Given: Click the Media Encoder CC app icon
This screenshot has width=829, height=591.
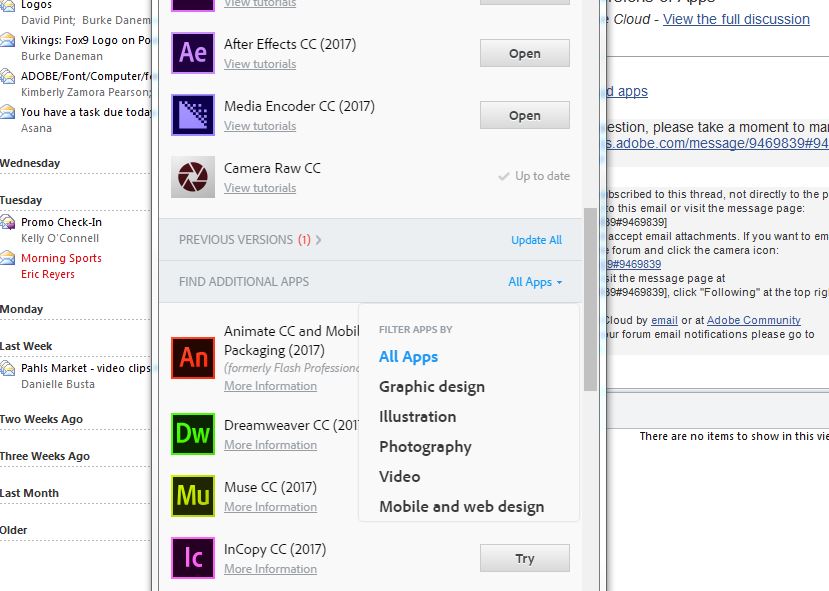Looking at the screenshot, I should (x=191, y=115).
